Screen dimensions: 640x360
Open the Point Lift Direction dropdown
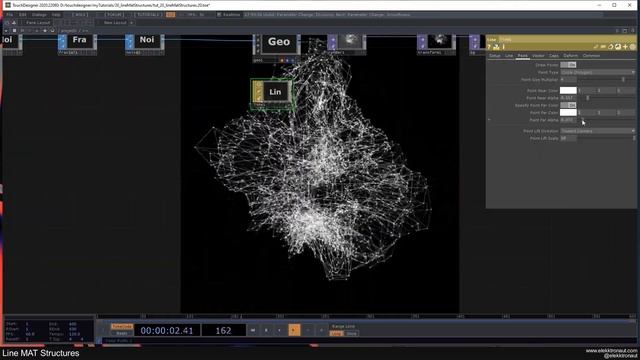[x=598, y=131]
